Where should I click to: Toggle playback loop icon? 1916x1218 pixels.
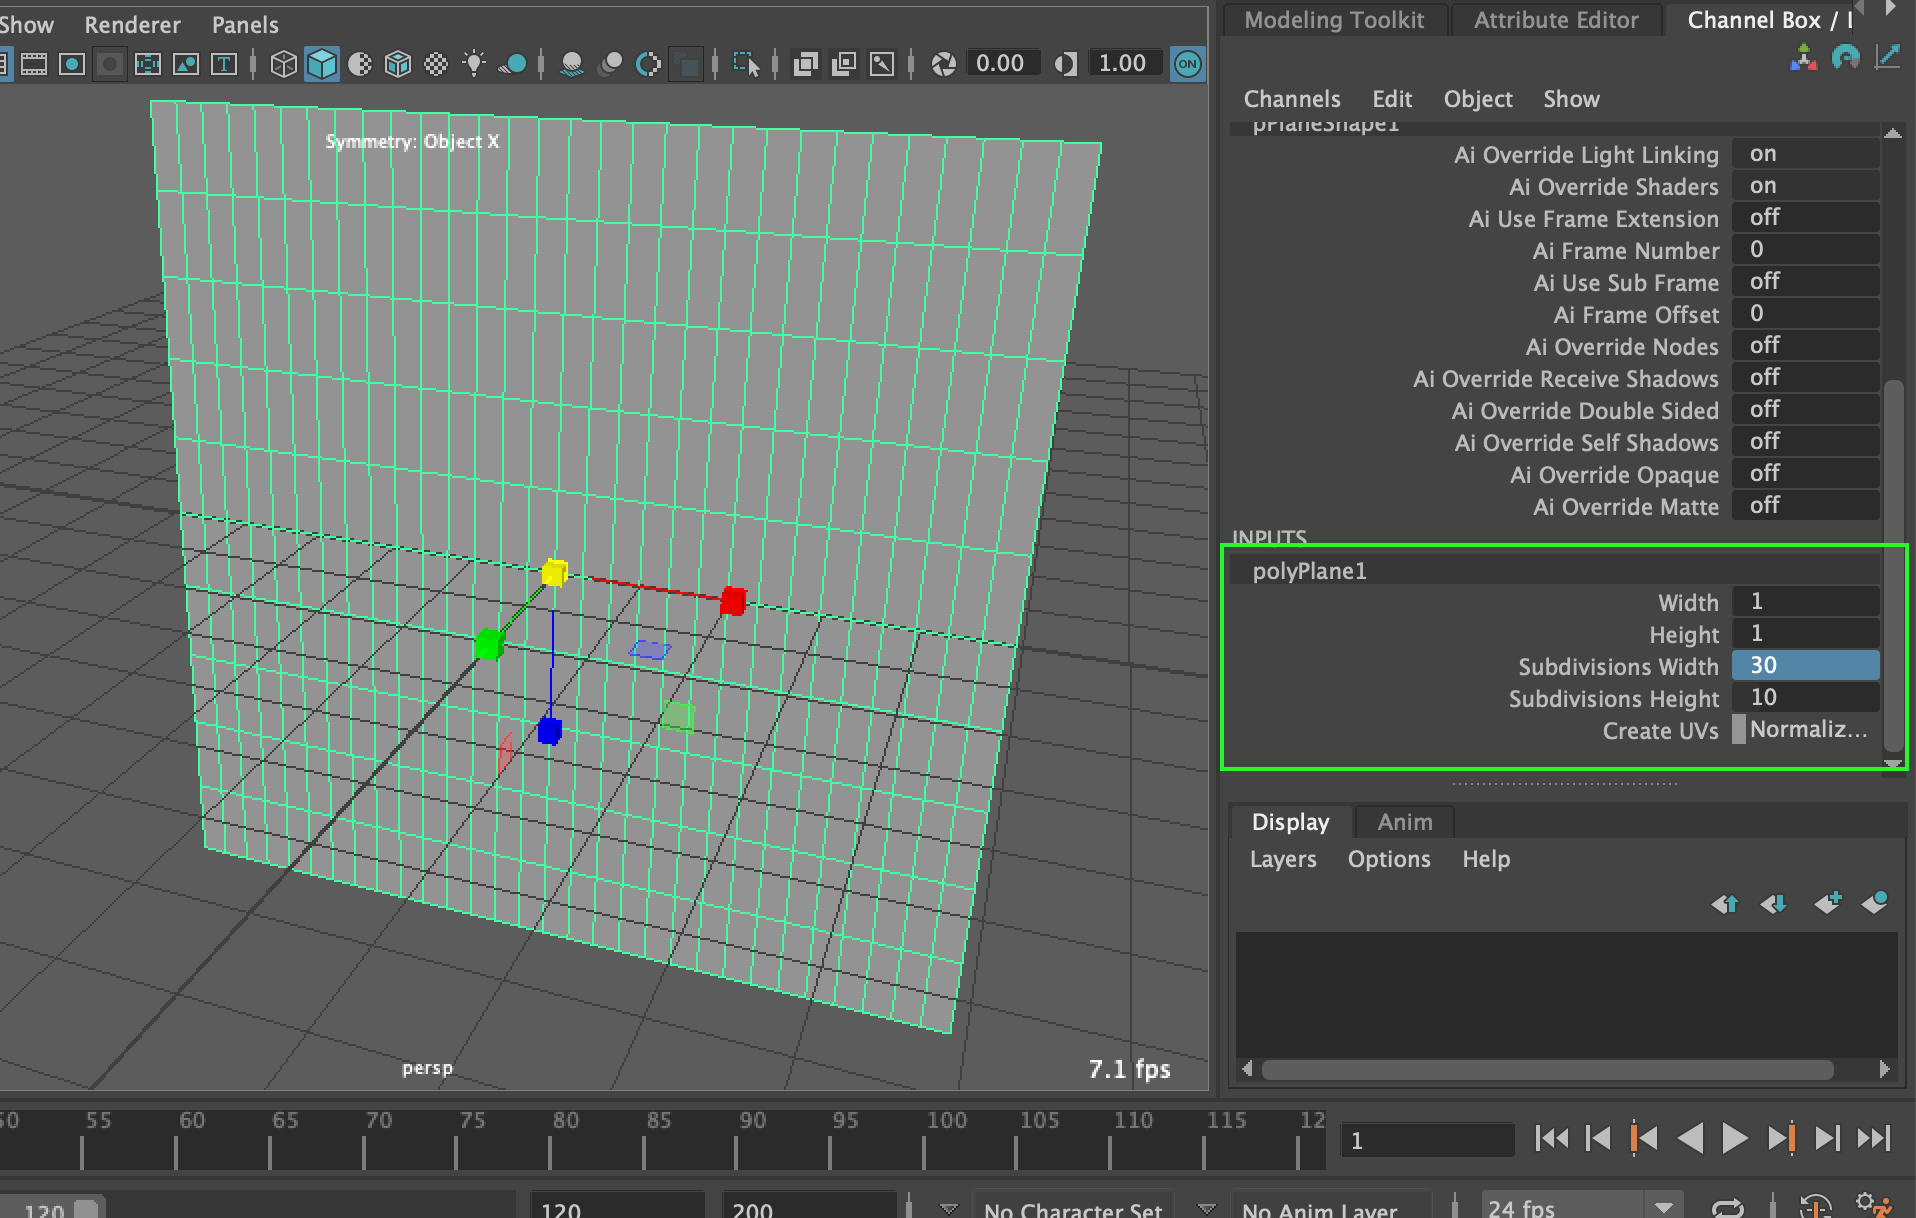(1727, 1207)
